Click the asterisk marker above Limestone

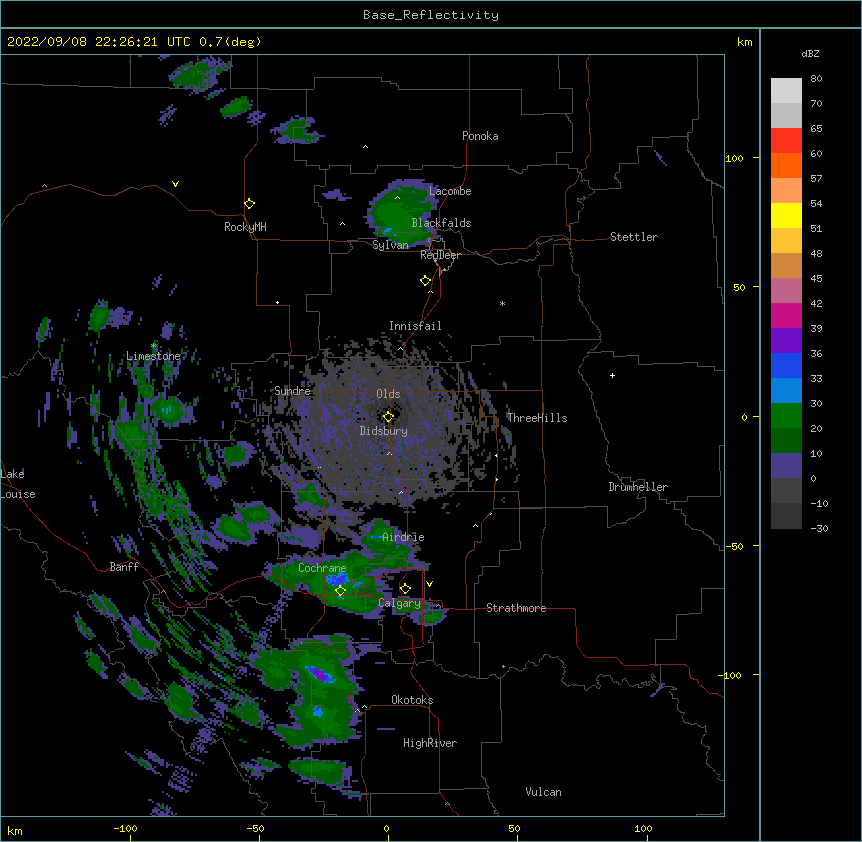154,346
